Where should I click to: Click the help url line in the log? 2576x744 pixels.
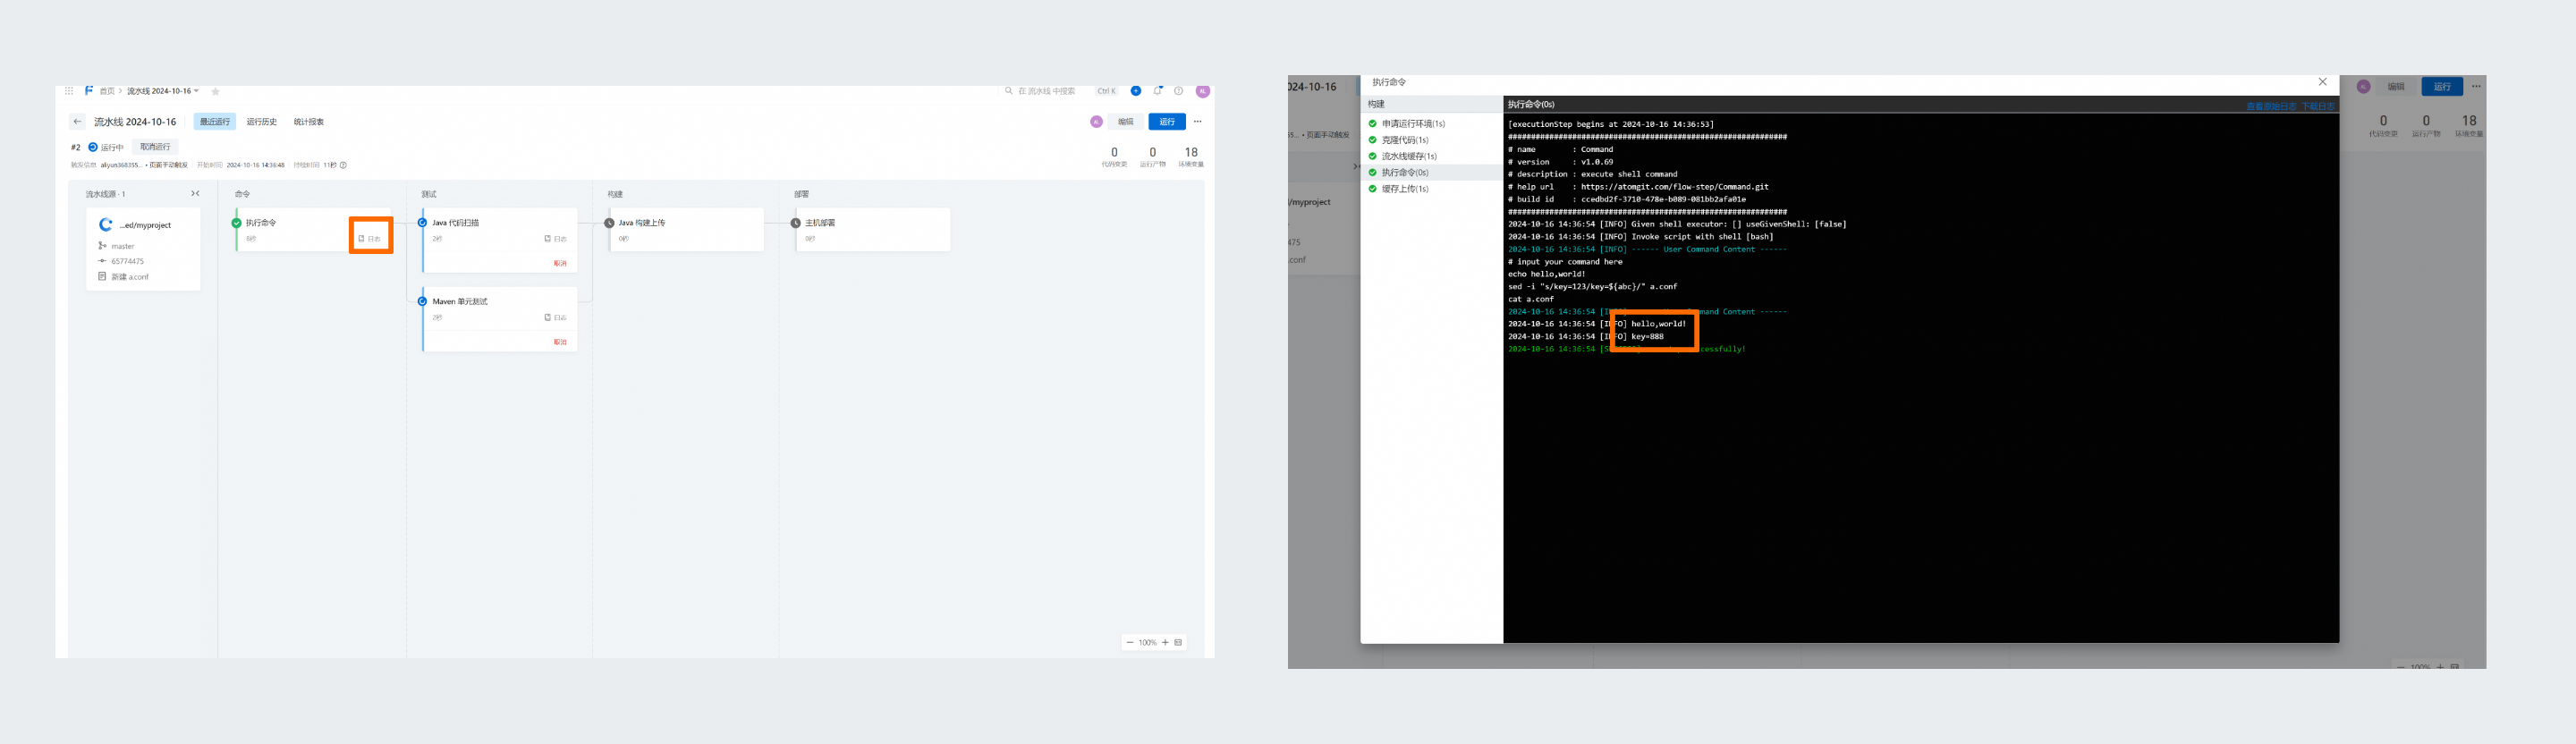click(1638, 187)
